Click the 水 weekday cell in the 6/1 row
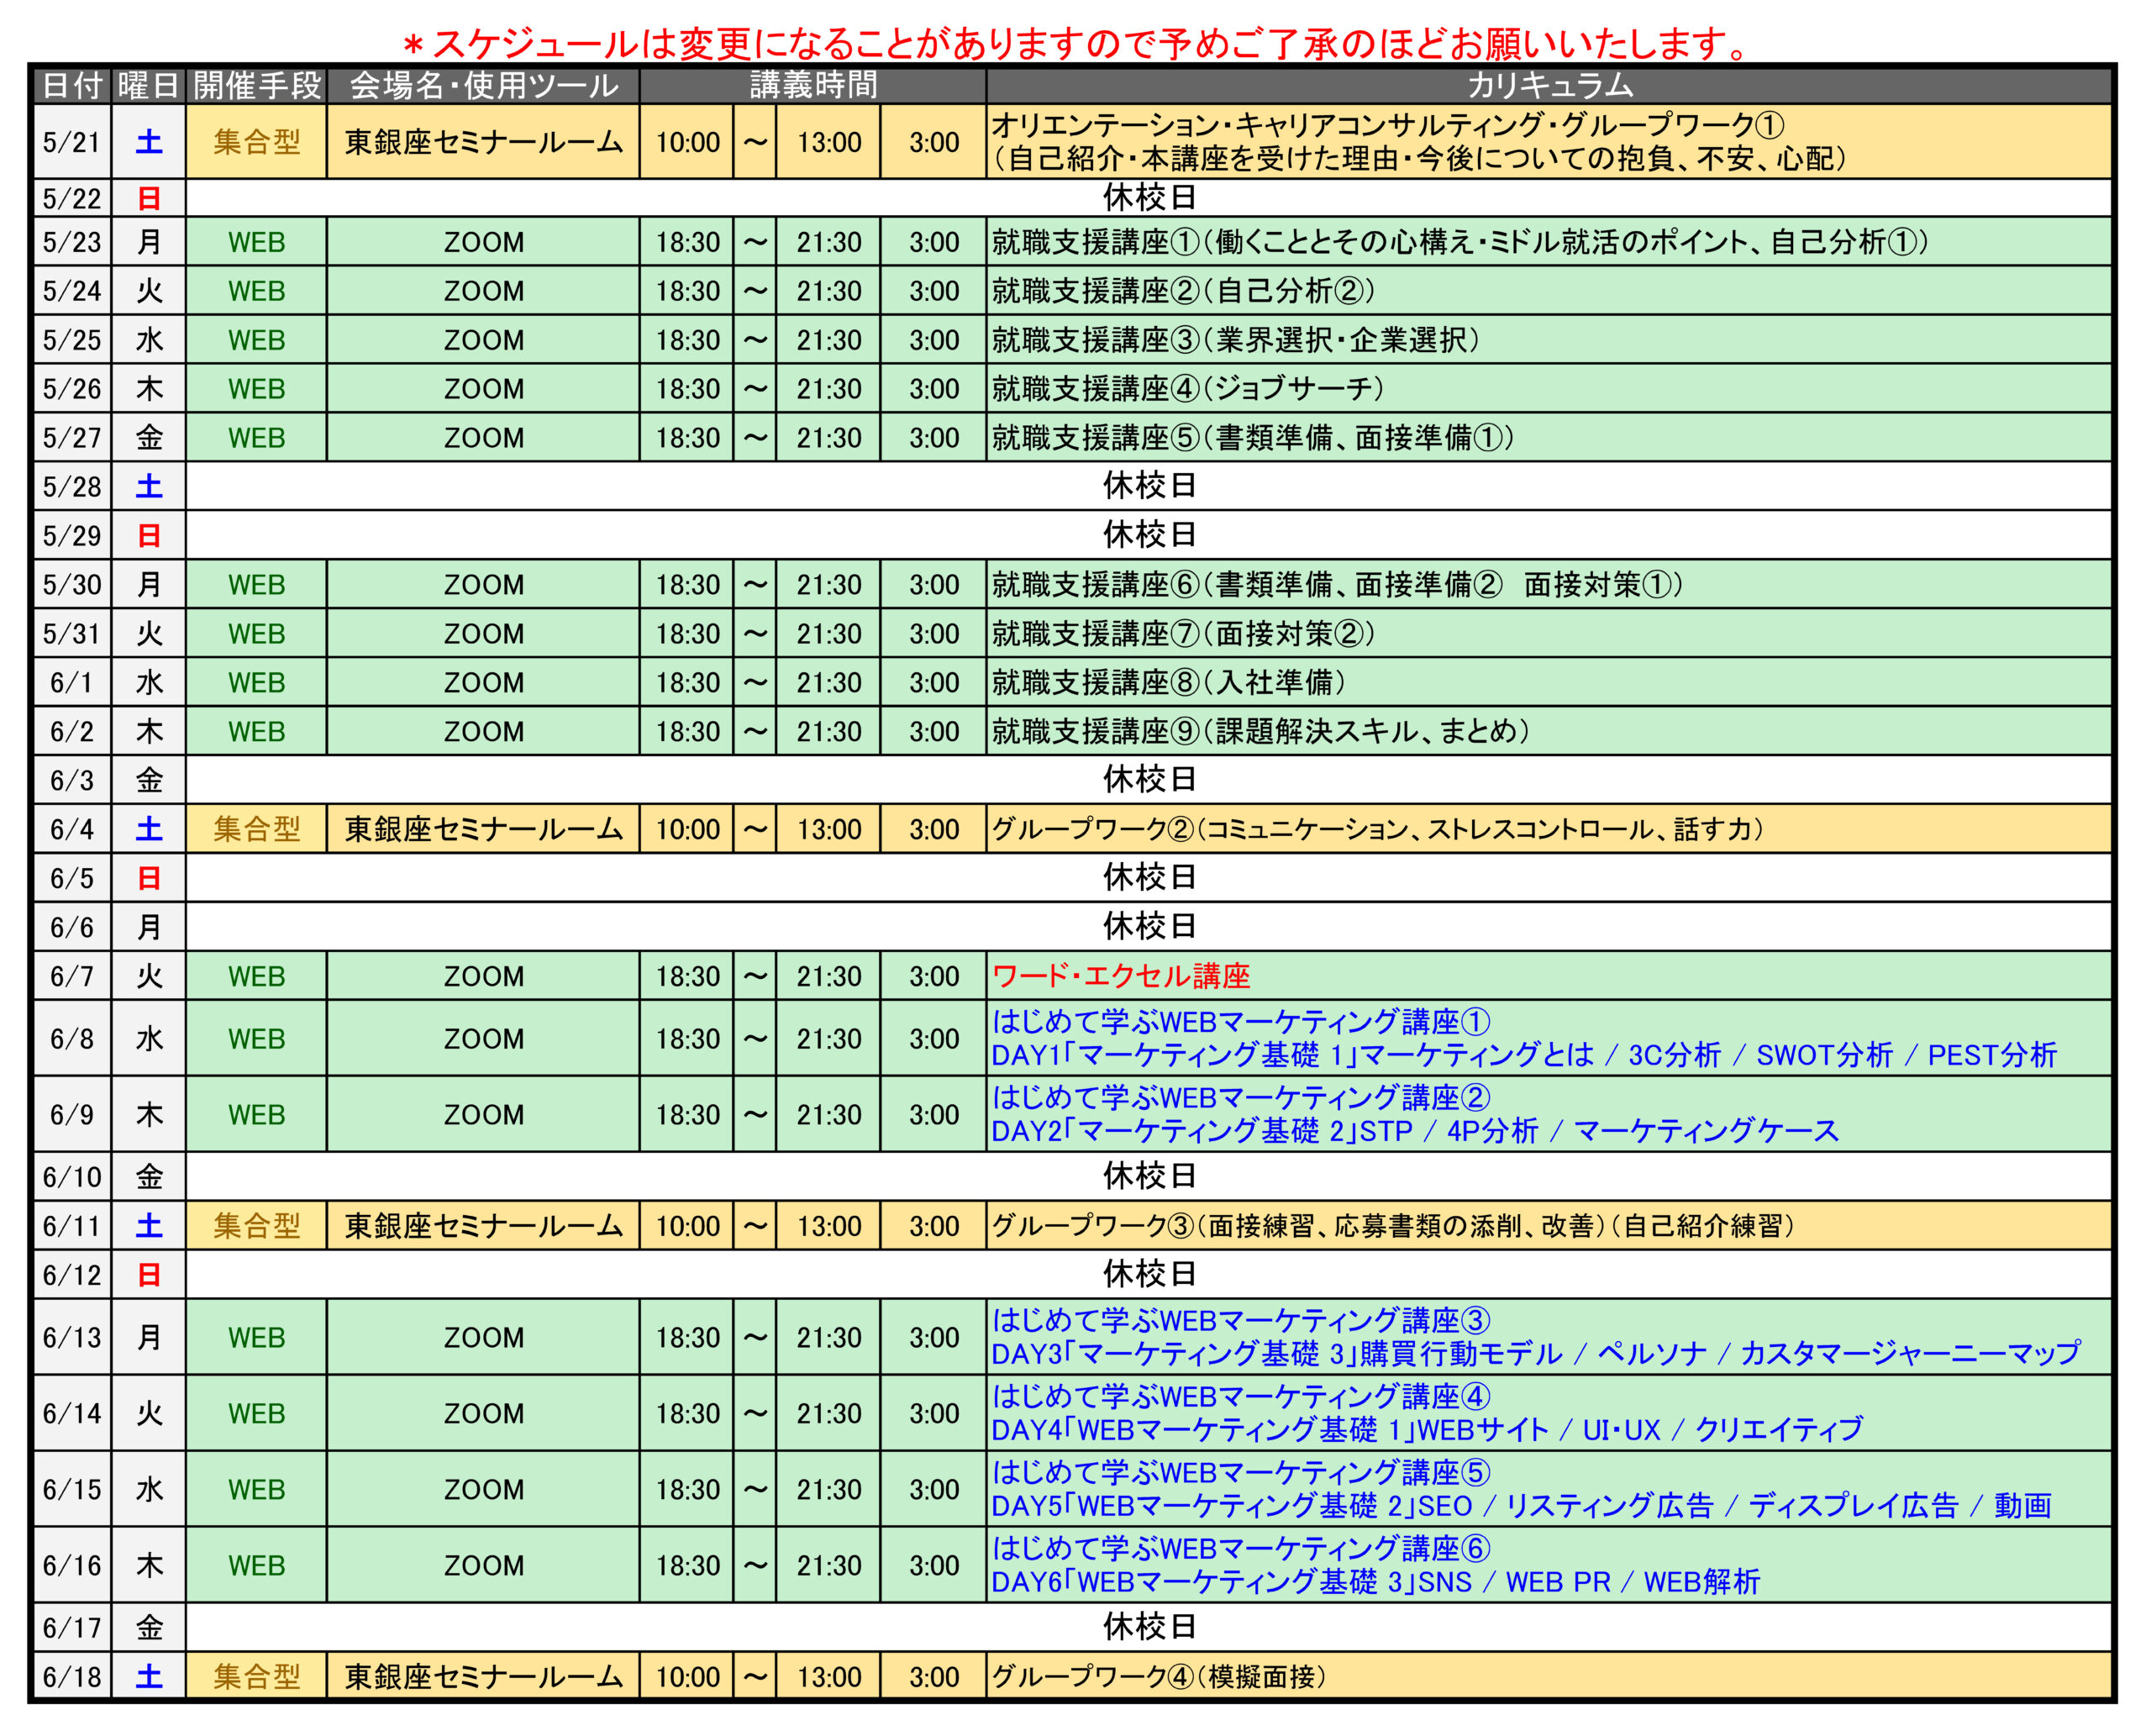Image resolution: width=2151 pixels, height=1736 pixels. coord(149,682)
